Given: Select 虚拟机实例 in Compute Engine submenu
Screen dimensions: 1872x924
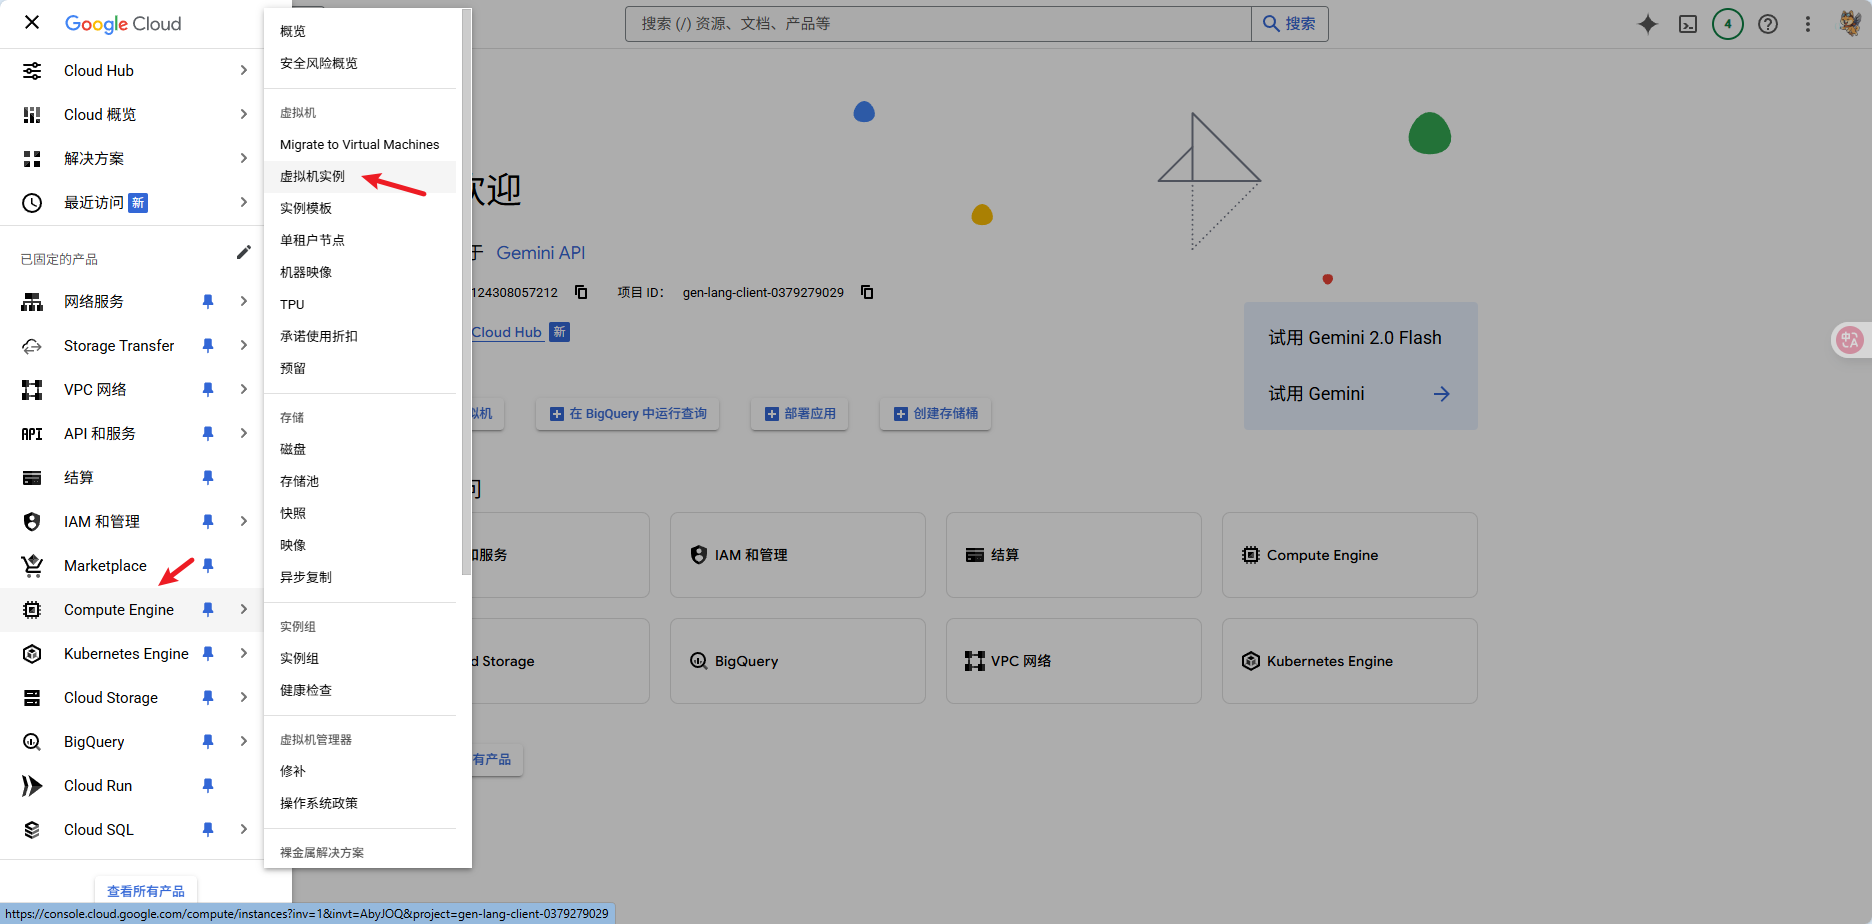Looking at the screenshot, I should coord(360,176).
